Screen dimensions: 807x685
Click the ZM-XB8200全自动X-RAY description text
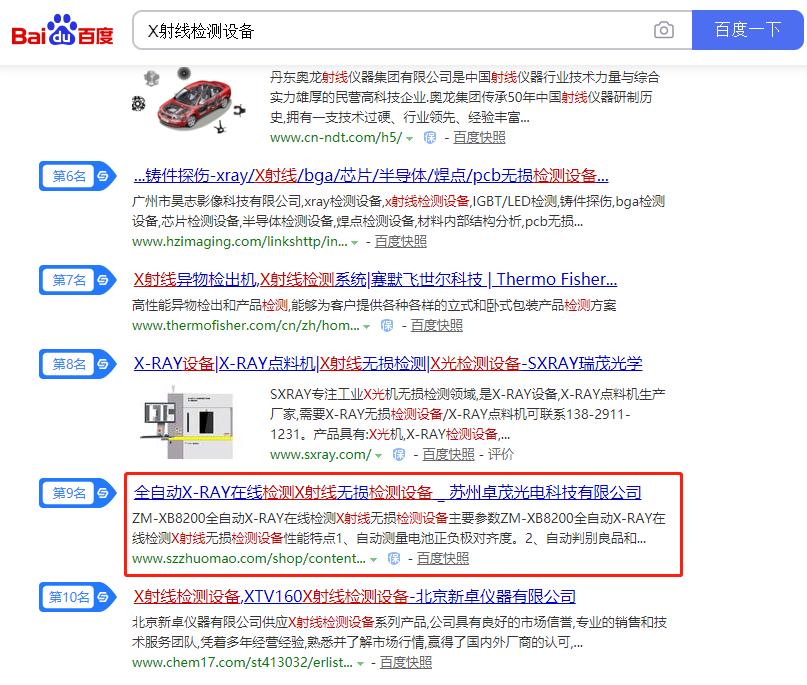coord(399,528)
